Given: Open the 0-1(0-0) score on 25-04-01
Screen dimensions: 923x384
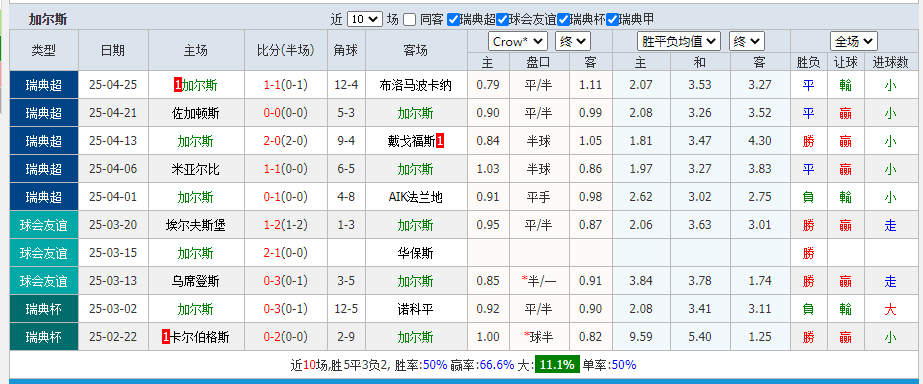Looking at the screenshot, I should tap(285, 197).
